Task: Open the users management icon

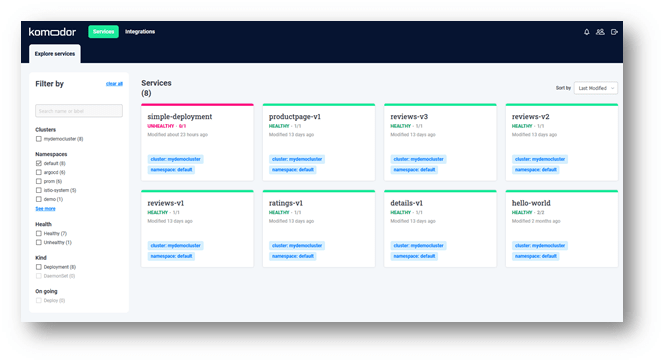Action: [600, 32]
